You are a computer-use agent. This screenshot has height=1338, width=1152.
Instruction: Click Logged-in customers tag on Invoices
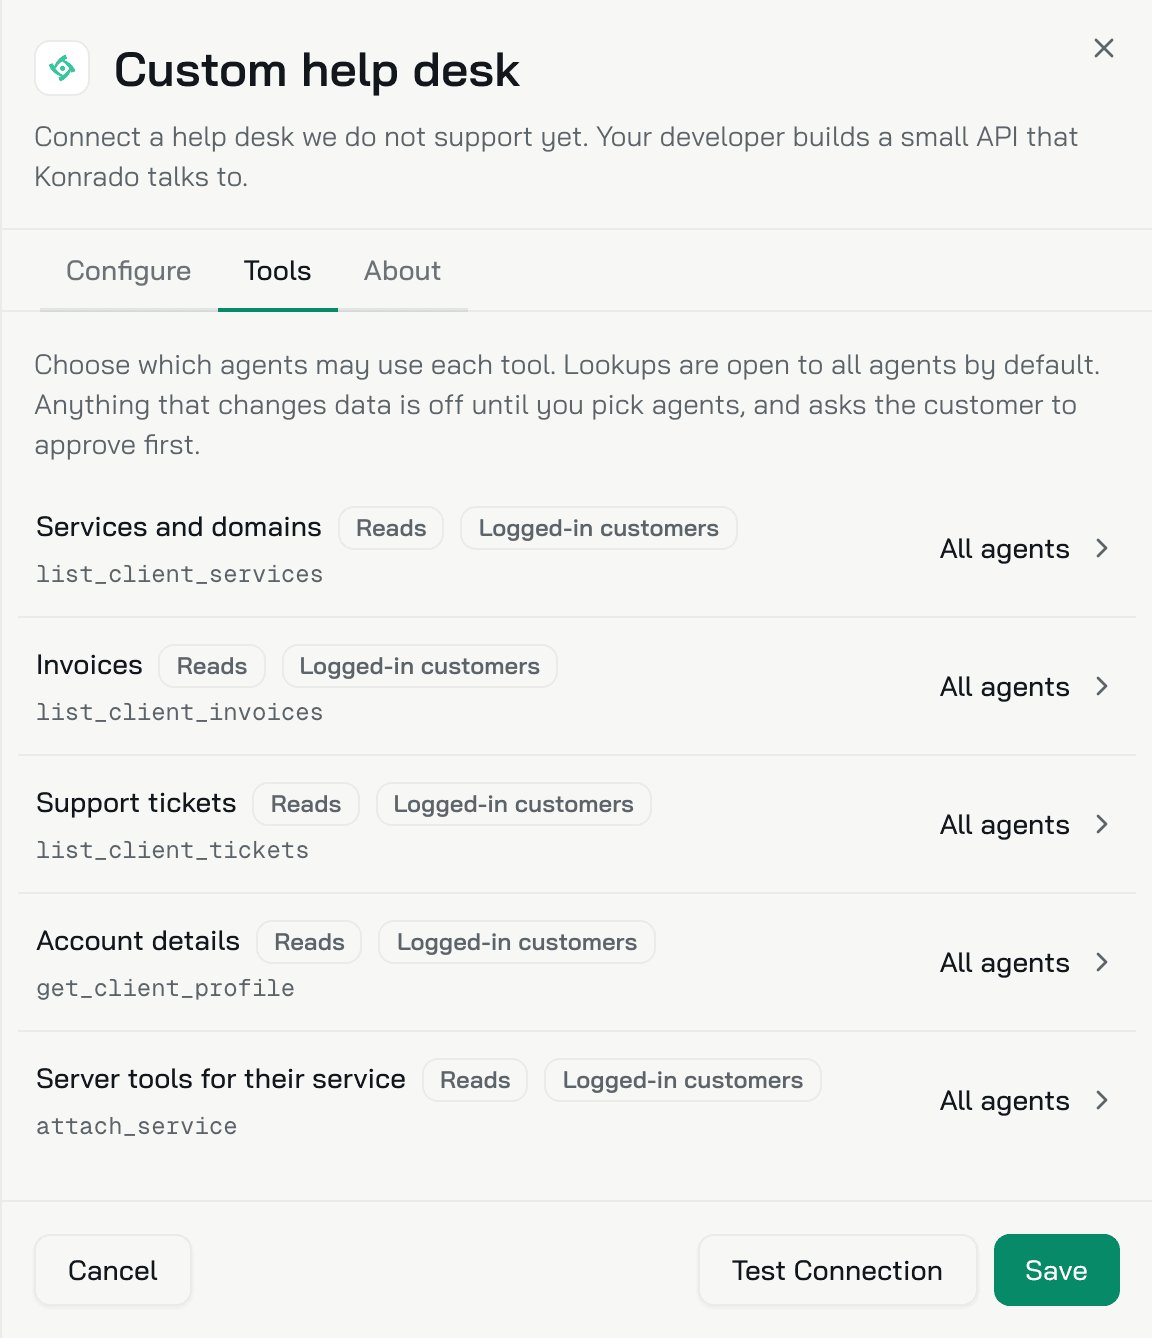(420, 666)
